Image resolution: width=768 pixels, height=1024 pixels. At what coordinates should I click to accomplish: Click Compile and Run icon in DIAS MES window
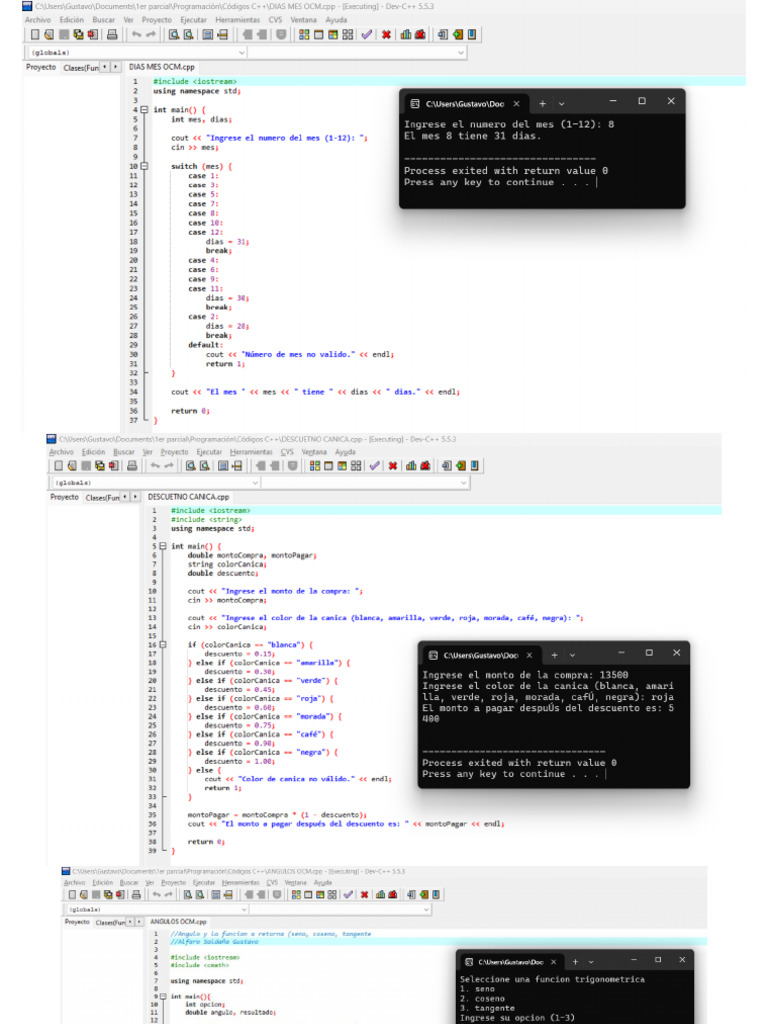333,35
